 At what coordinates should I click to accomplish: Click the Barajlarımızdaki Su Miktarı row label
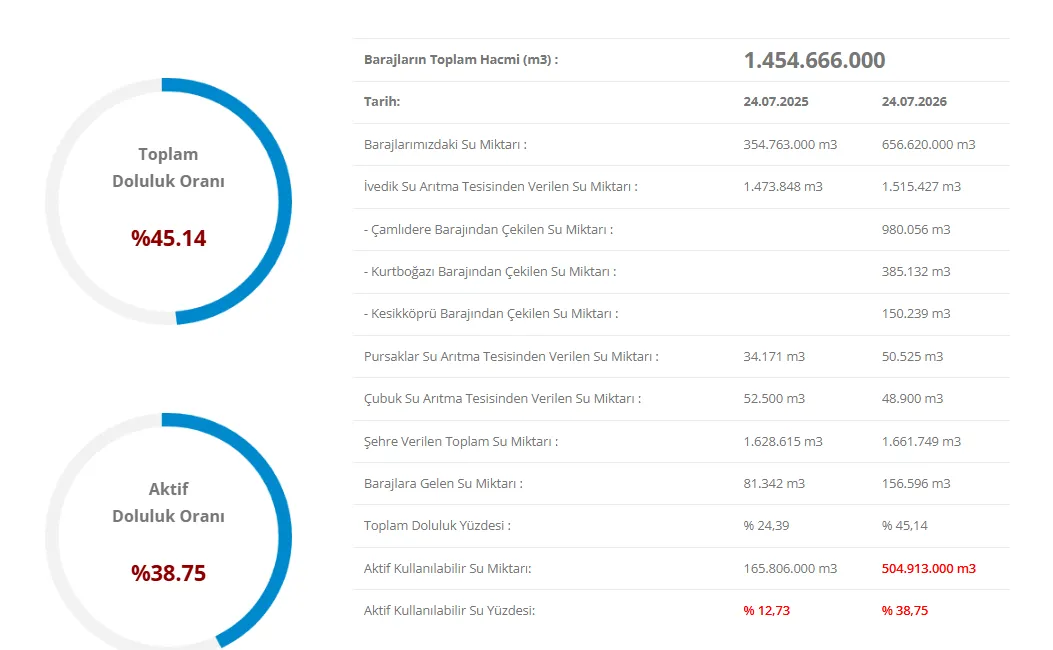pyautogui.click(x=445, y=144)
